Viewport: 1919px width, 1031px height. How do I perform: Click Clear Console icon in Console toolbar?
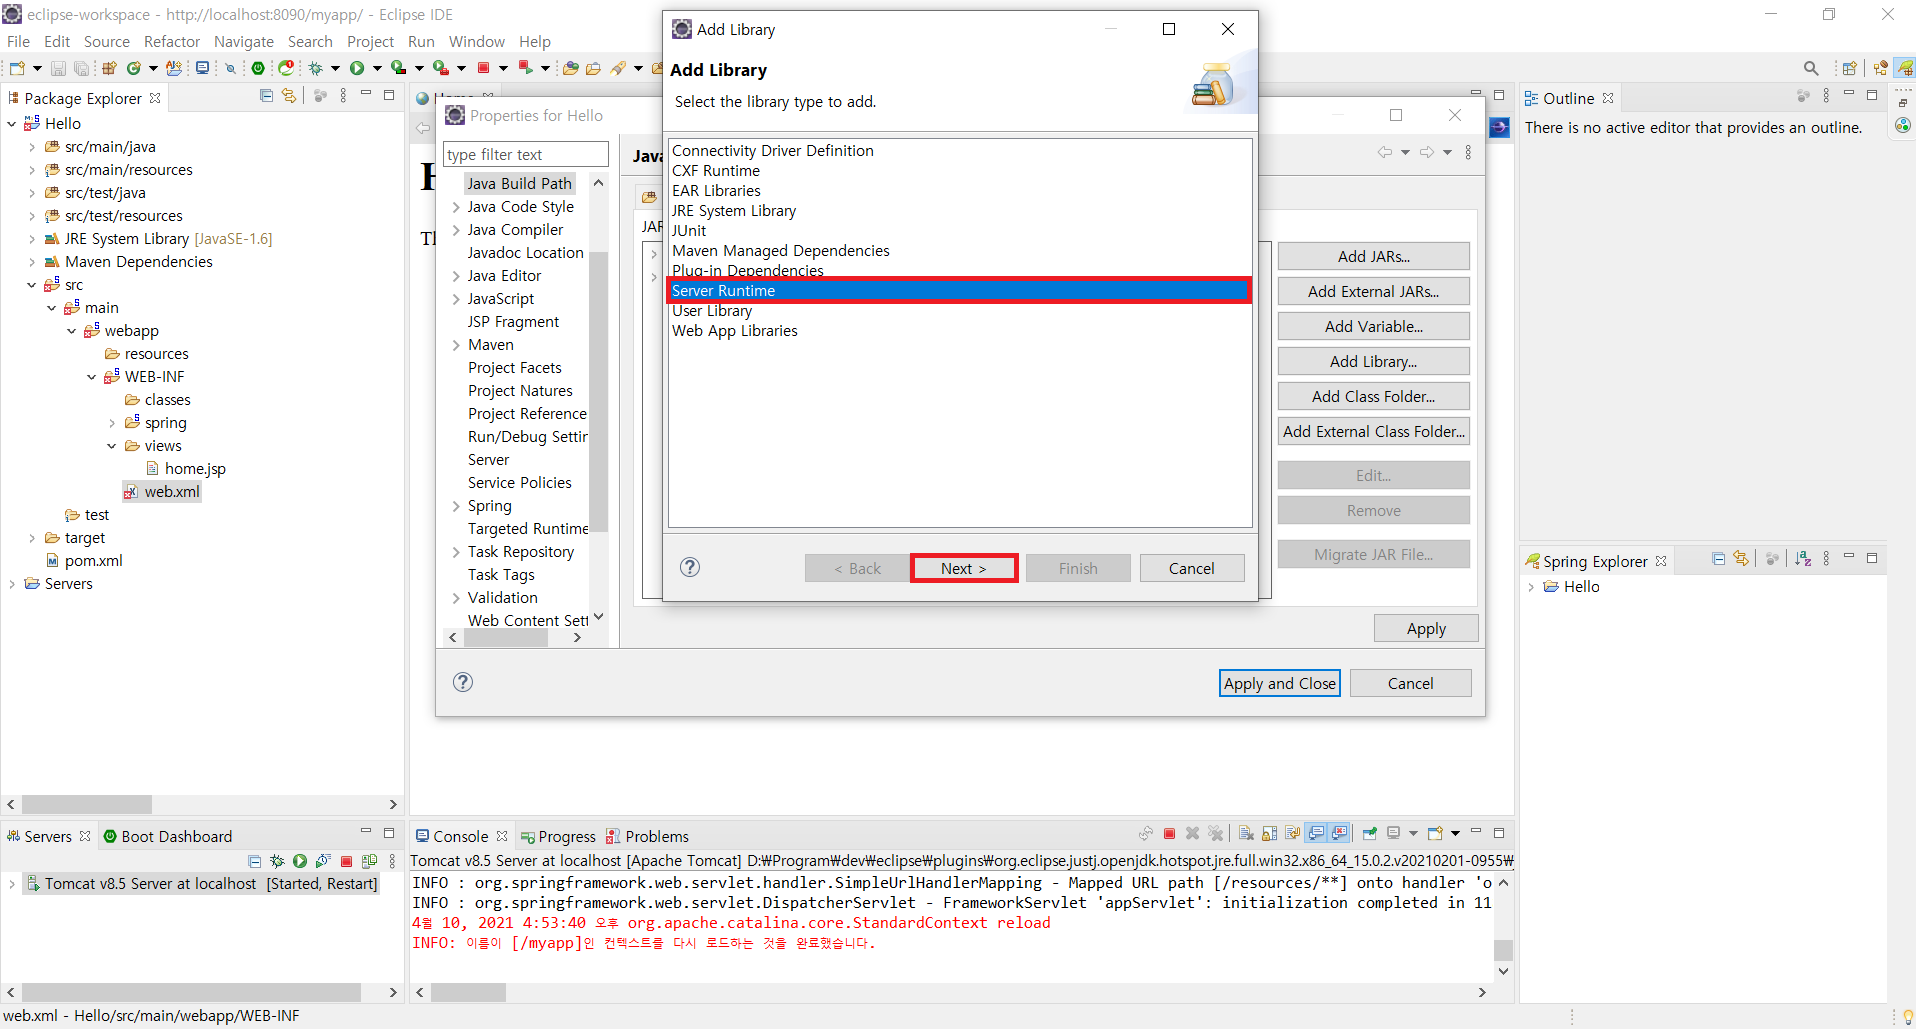(1246, 834)
